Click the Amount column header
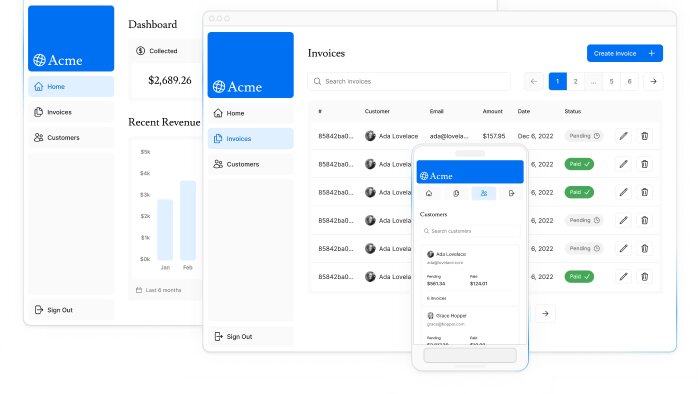700x394 pixels. click(492, 111)
